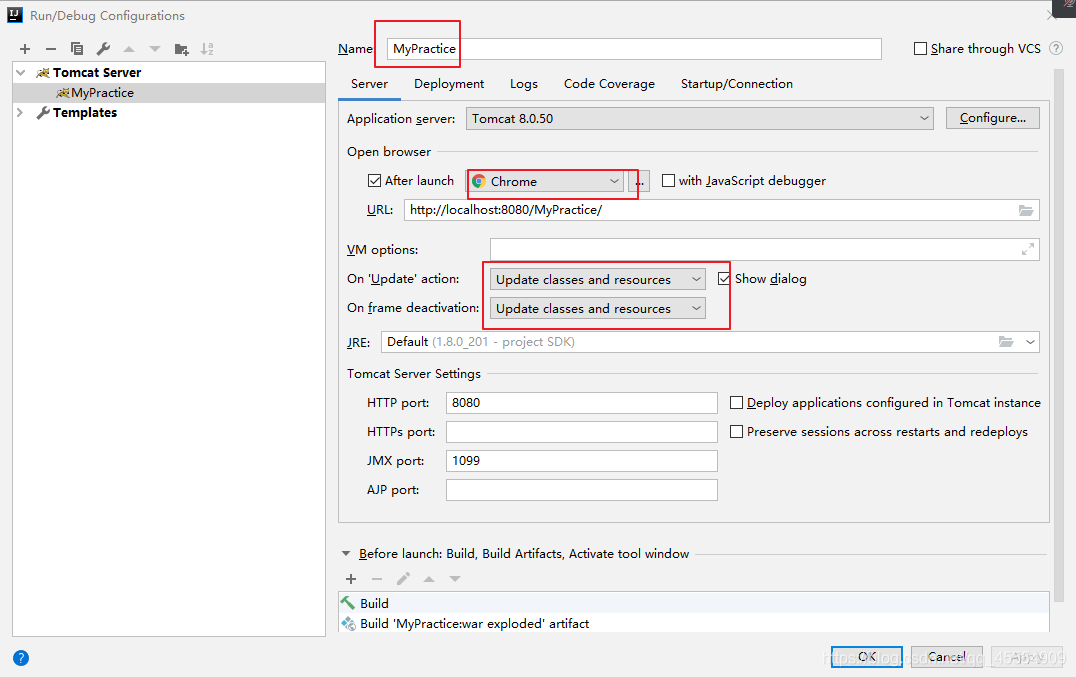The width and height of the screenshot is (1076, 677).
Task: Enable with JavaScript debugger checkbox
Action: [x=668, y=180]
